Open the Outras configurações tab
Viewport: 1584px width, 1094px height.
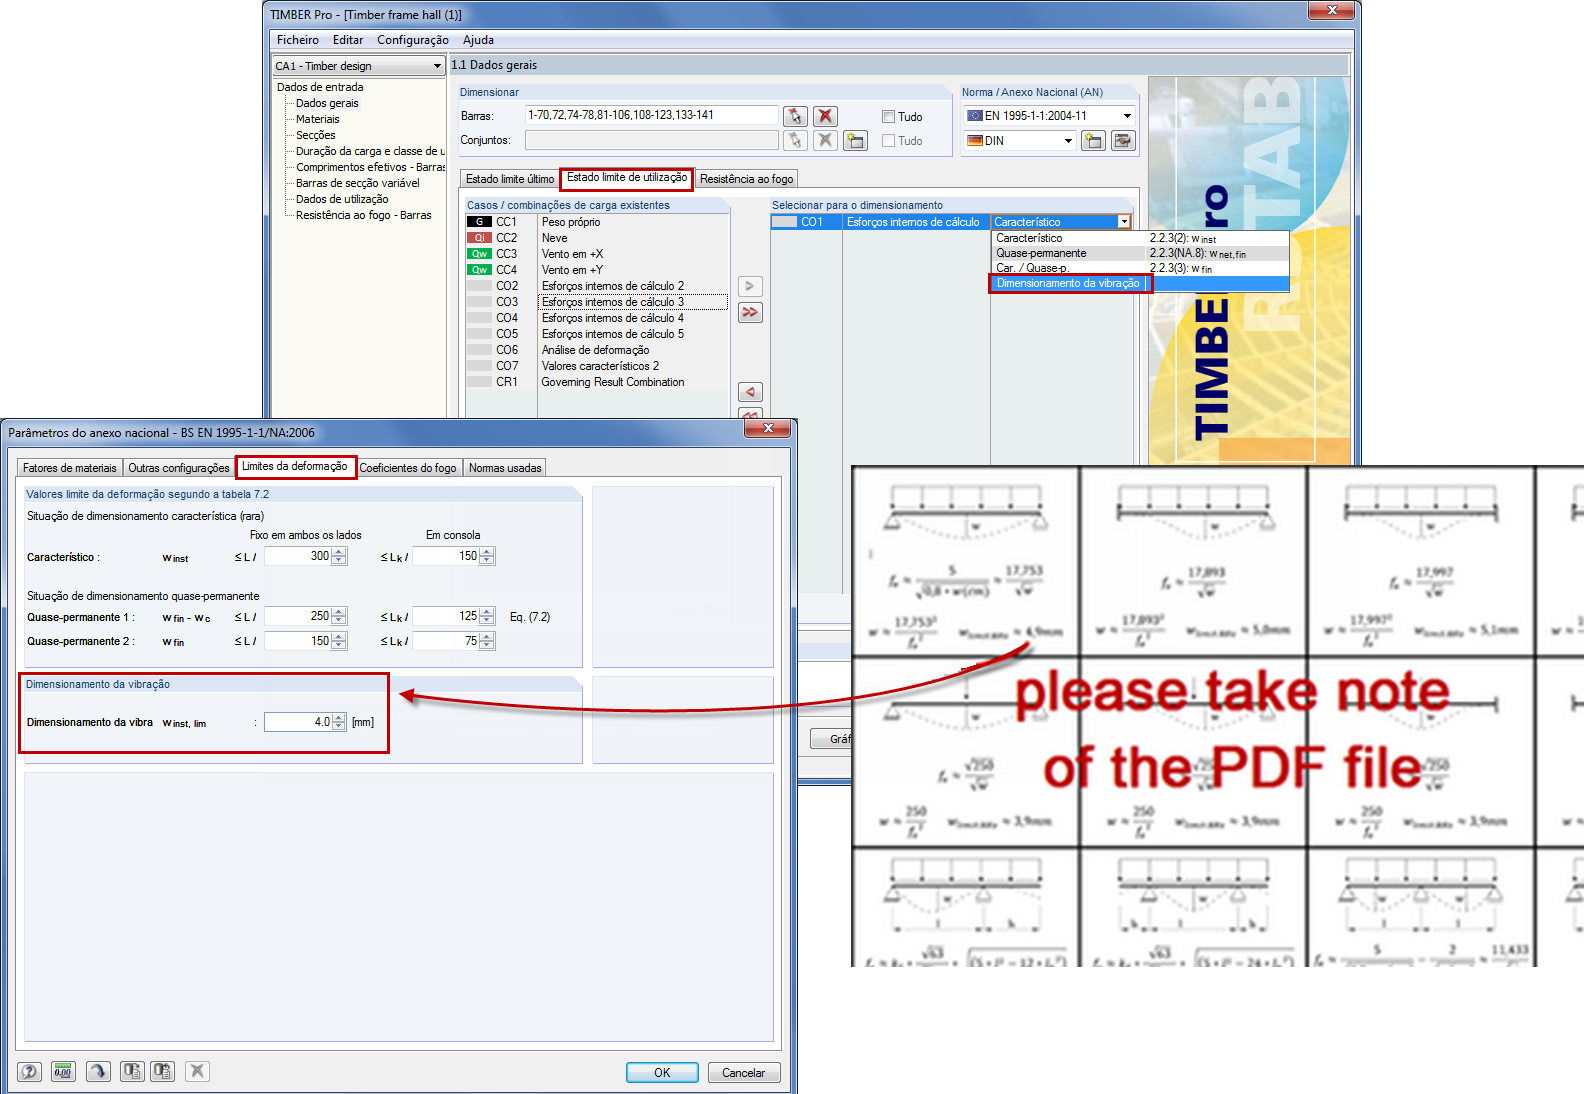[x=179, y=468]
